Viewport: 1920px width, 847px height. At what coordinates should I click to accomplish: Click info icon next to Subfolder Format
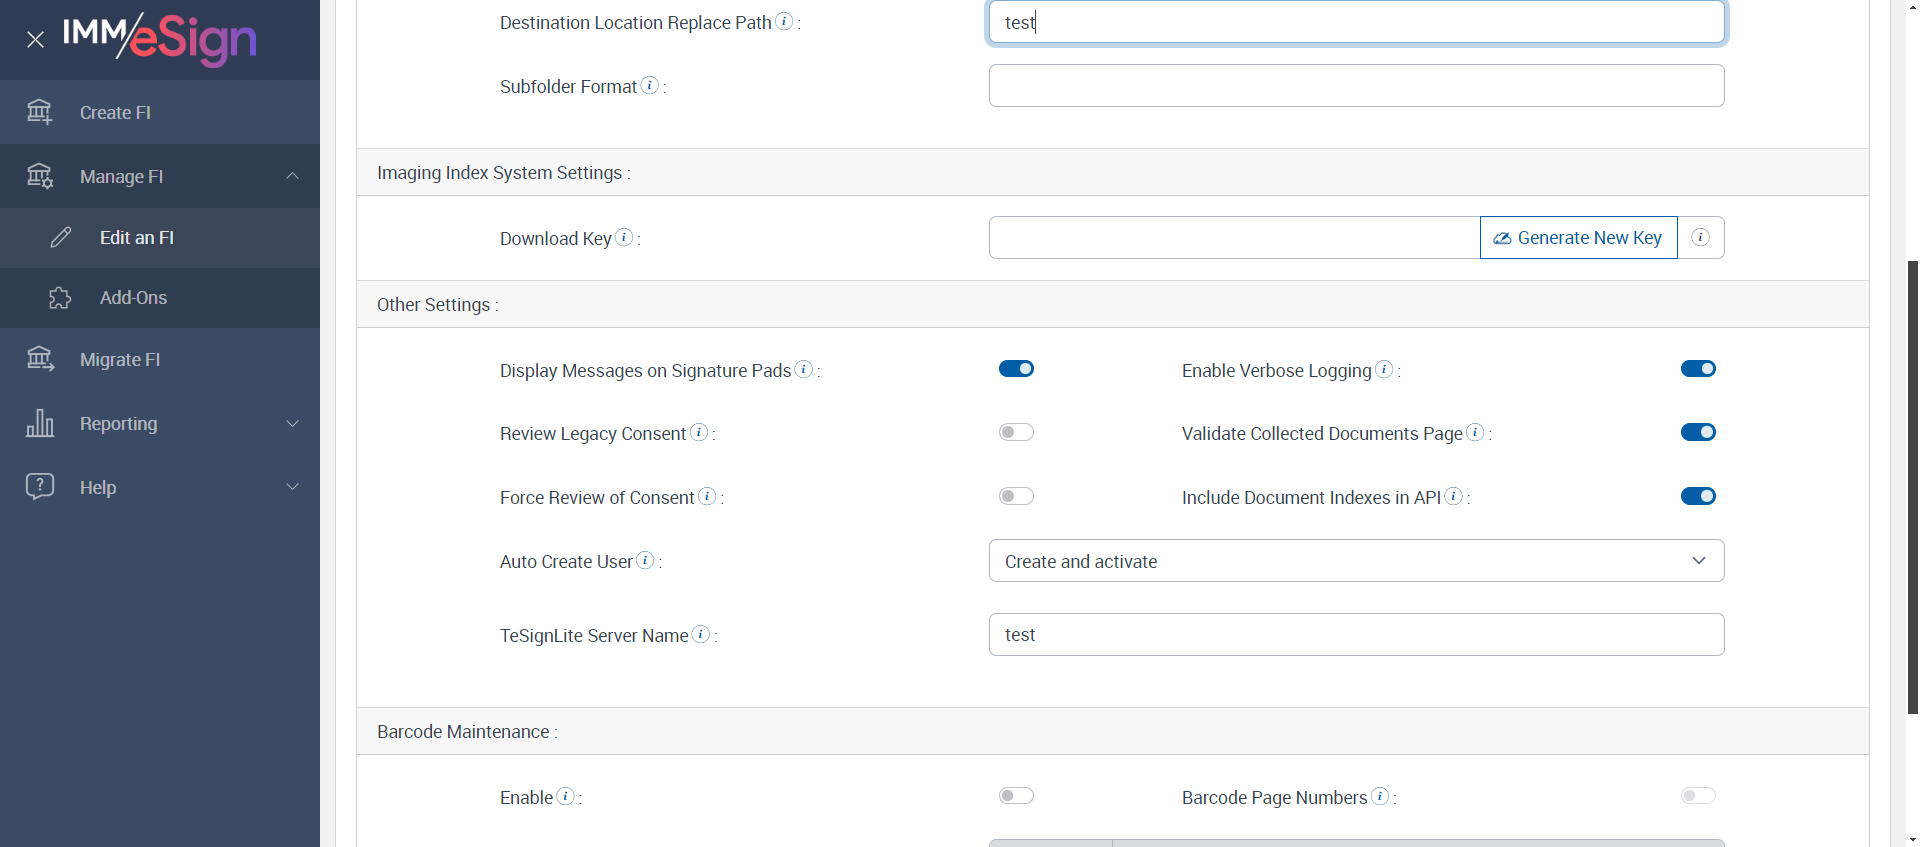(x=650, y=85)
